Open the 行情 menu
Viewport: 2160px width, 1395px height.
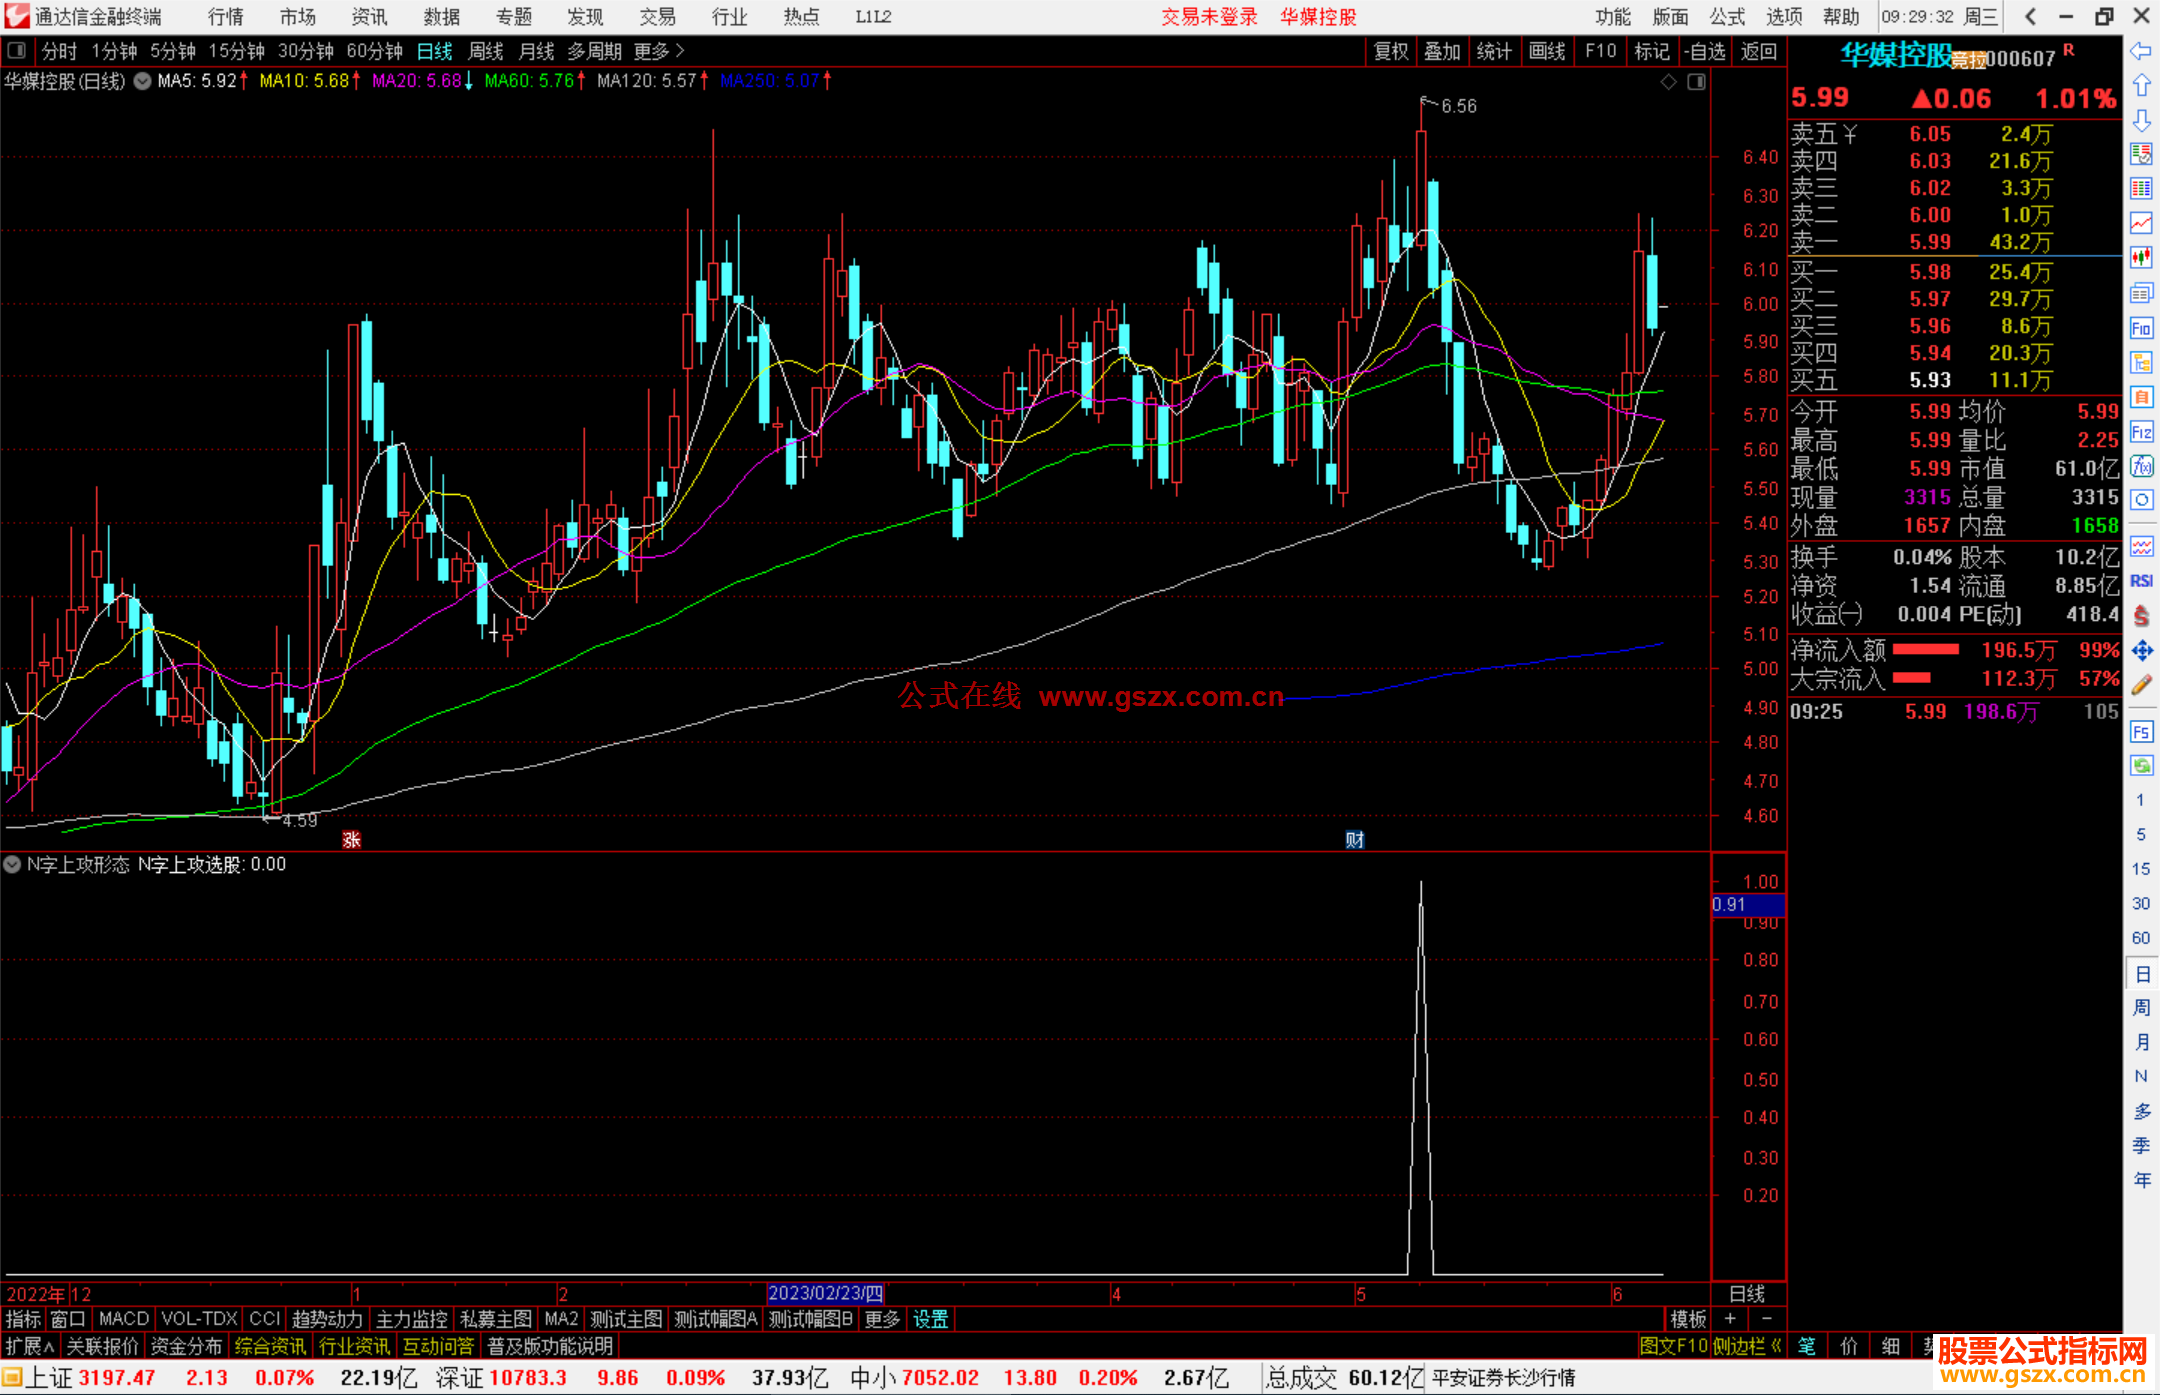click(x=226, y=17)
